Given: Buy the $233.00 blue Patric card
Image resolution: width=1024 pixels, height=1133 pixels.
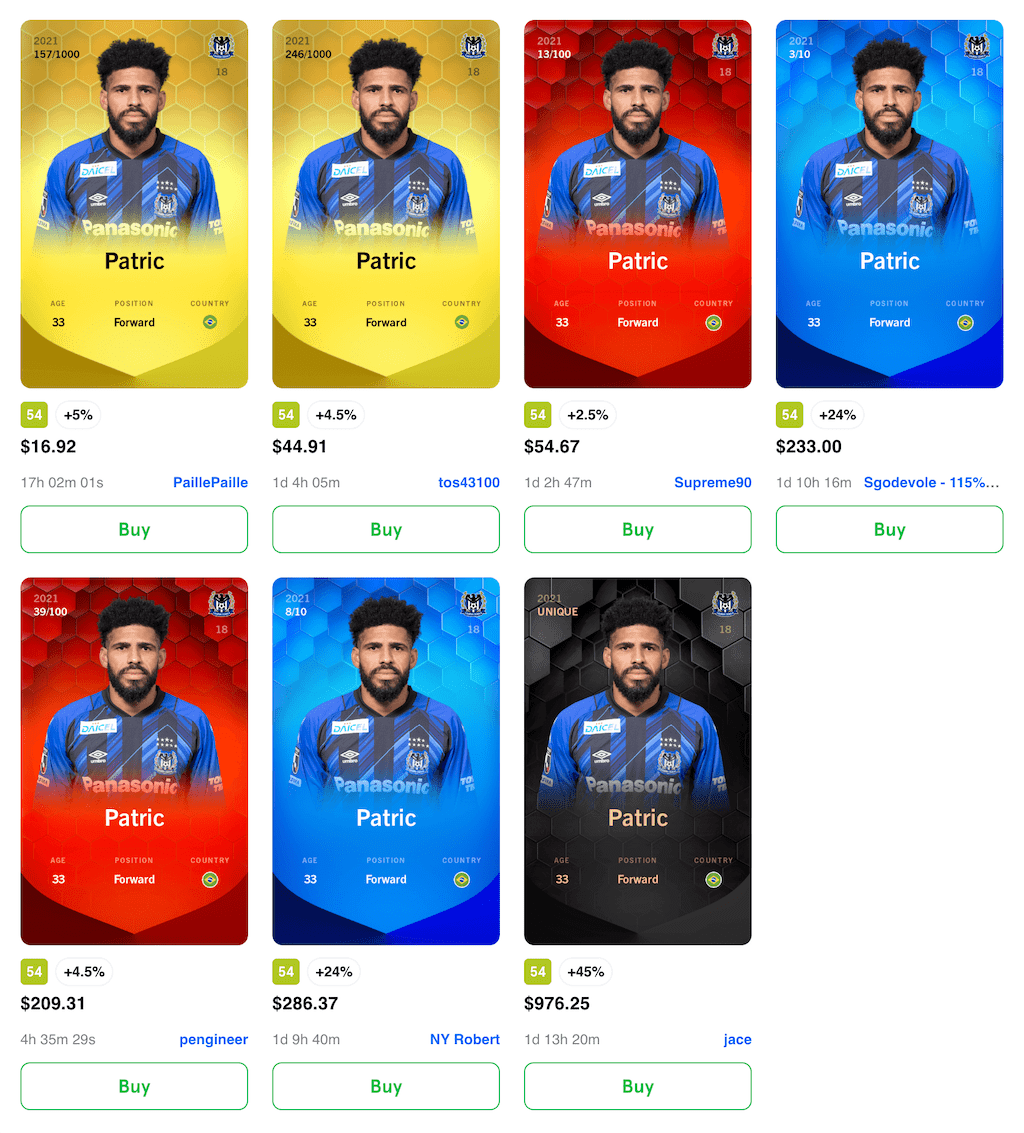Looking at the screenshot, I should 890,530.
